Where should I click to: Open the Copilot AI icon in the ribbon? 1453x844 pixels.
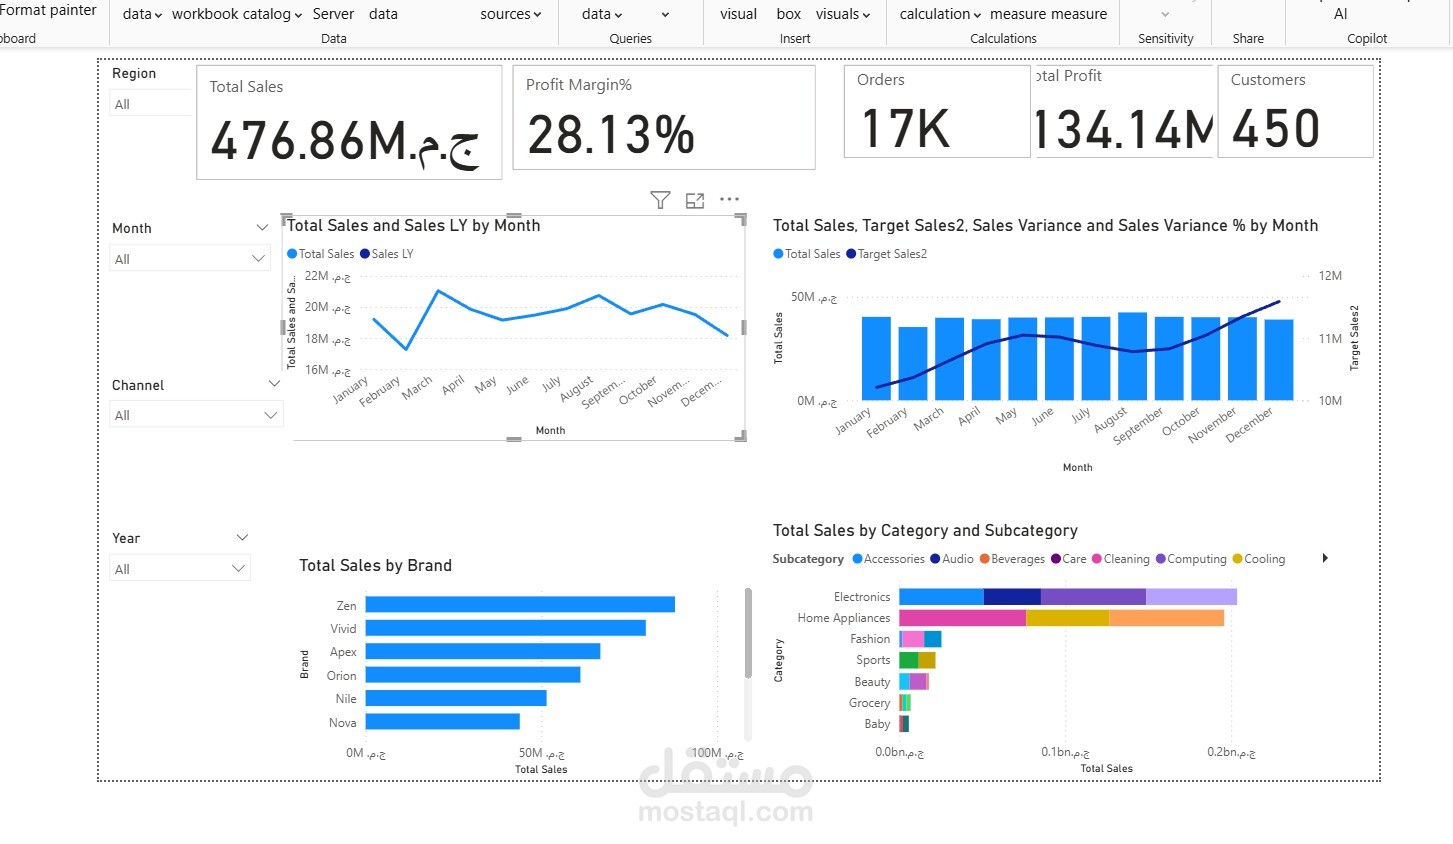click(1339, 14)
